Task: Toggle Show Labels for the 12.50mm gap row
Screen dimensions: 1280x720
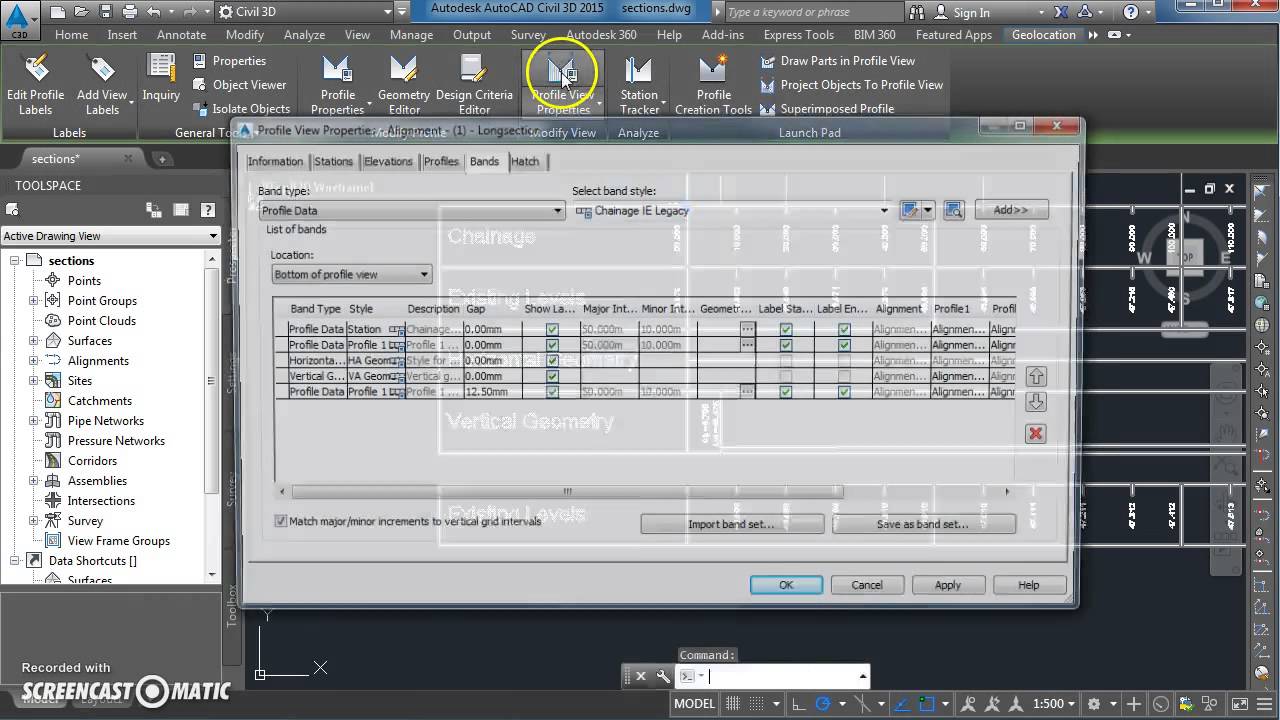Action: point(552,392)
